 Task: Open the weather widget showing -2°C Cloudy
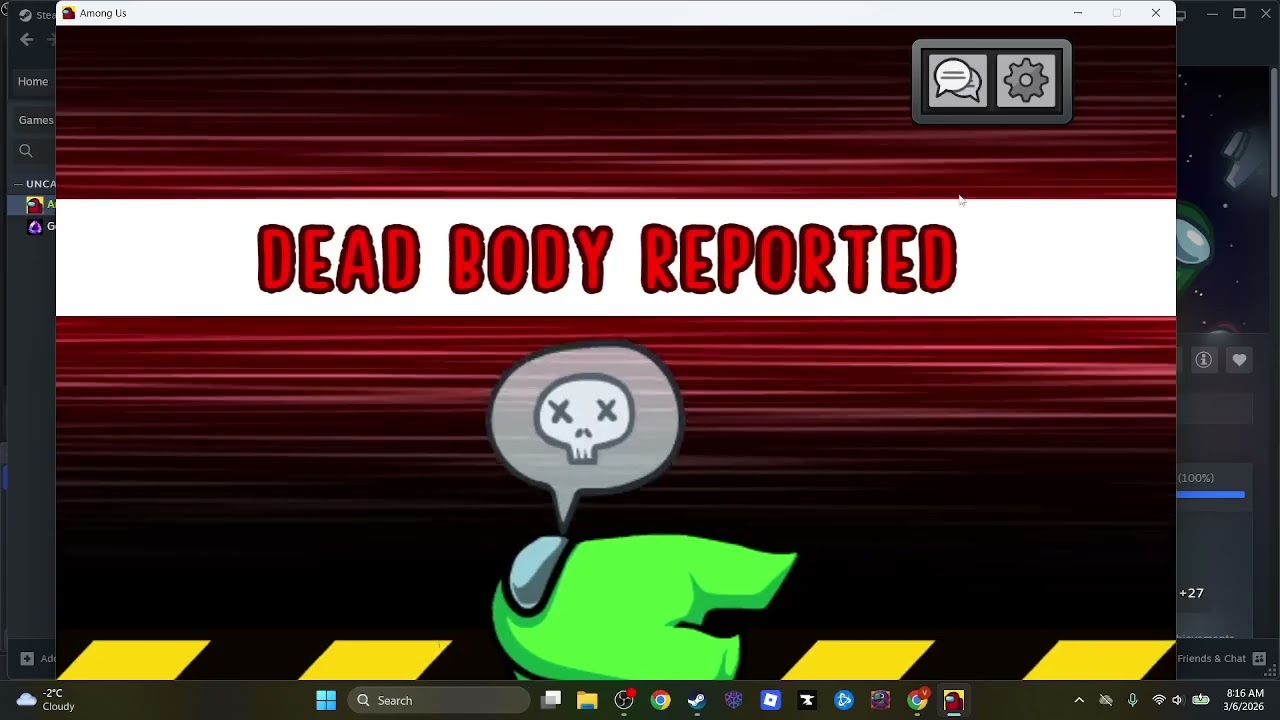(46, 700)
